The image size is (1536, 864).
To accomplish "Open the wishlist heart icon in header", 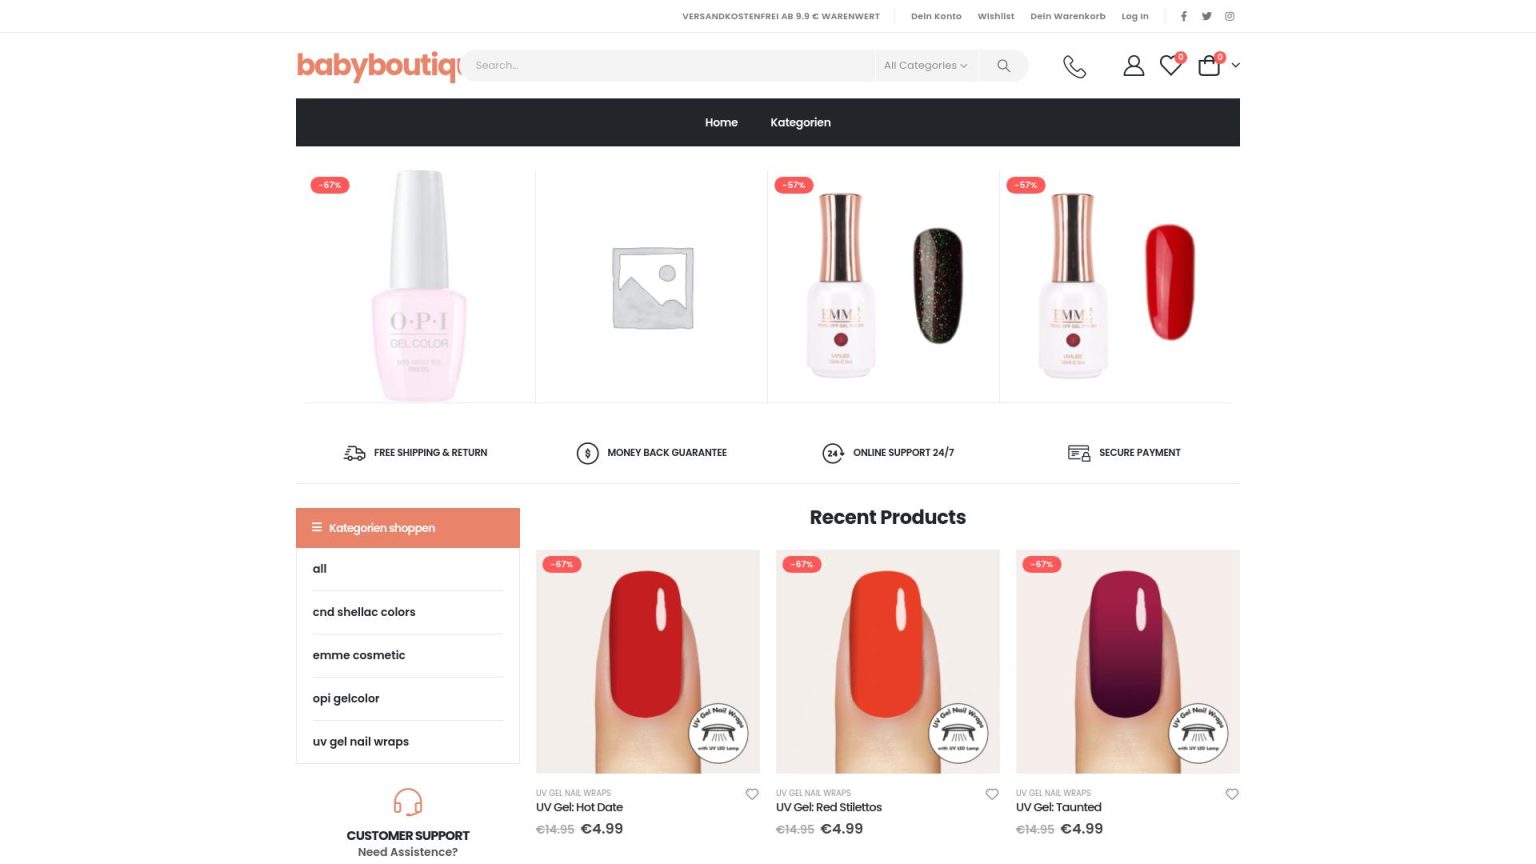I will click(x=1170, y=66).
